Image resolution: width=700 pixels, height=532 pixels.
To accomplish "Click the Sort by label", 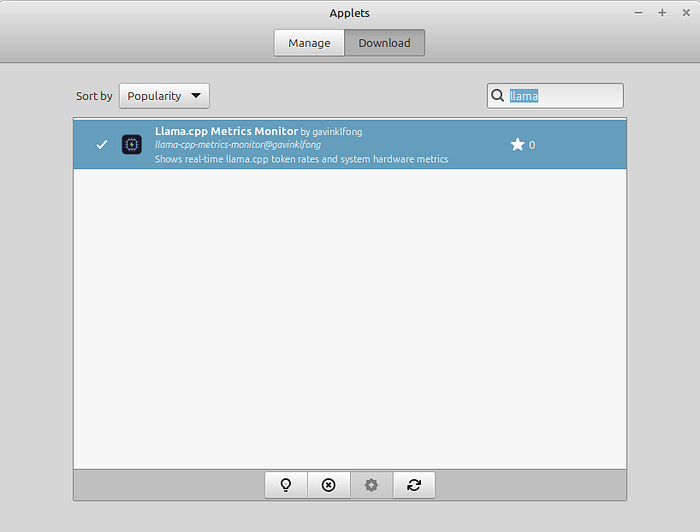I will pos(94,96).
